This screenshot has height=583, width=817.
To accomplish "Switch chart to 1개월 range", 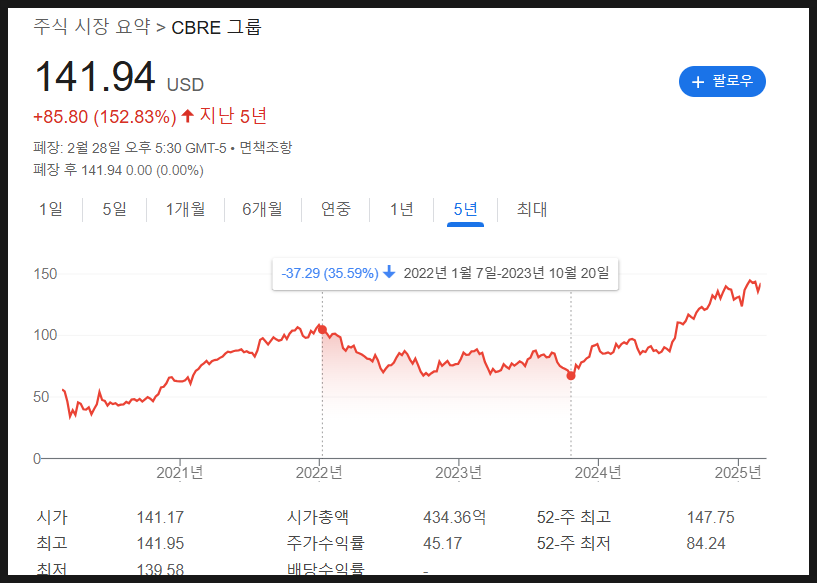I will [185, 209].
